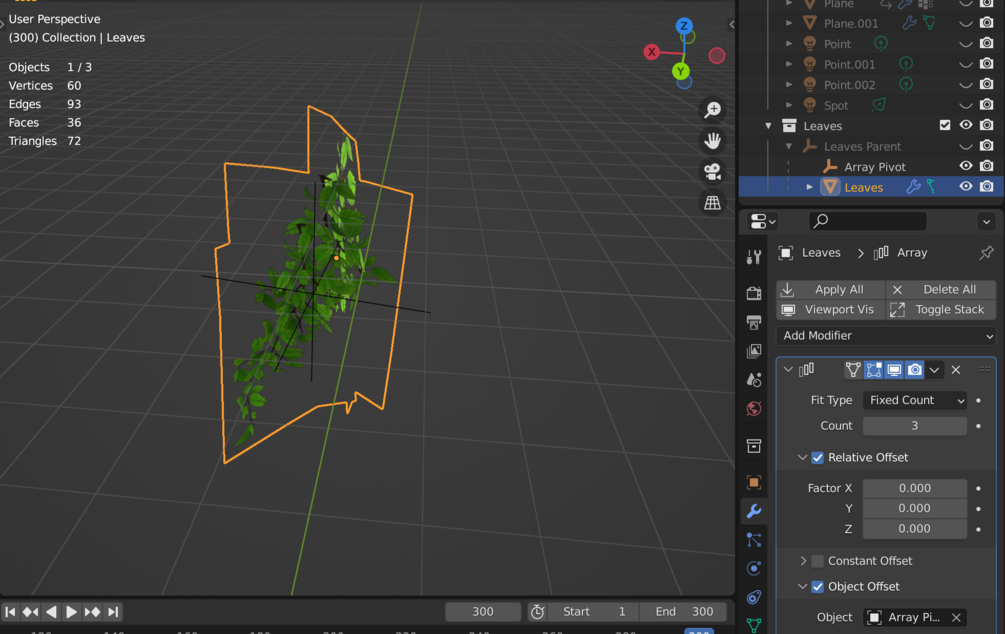The width and height of the screenshot is (1005, 634).
Task: Click the spot light data icon beside Spot
Action: pos(879,104)
